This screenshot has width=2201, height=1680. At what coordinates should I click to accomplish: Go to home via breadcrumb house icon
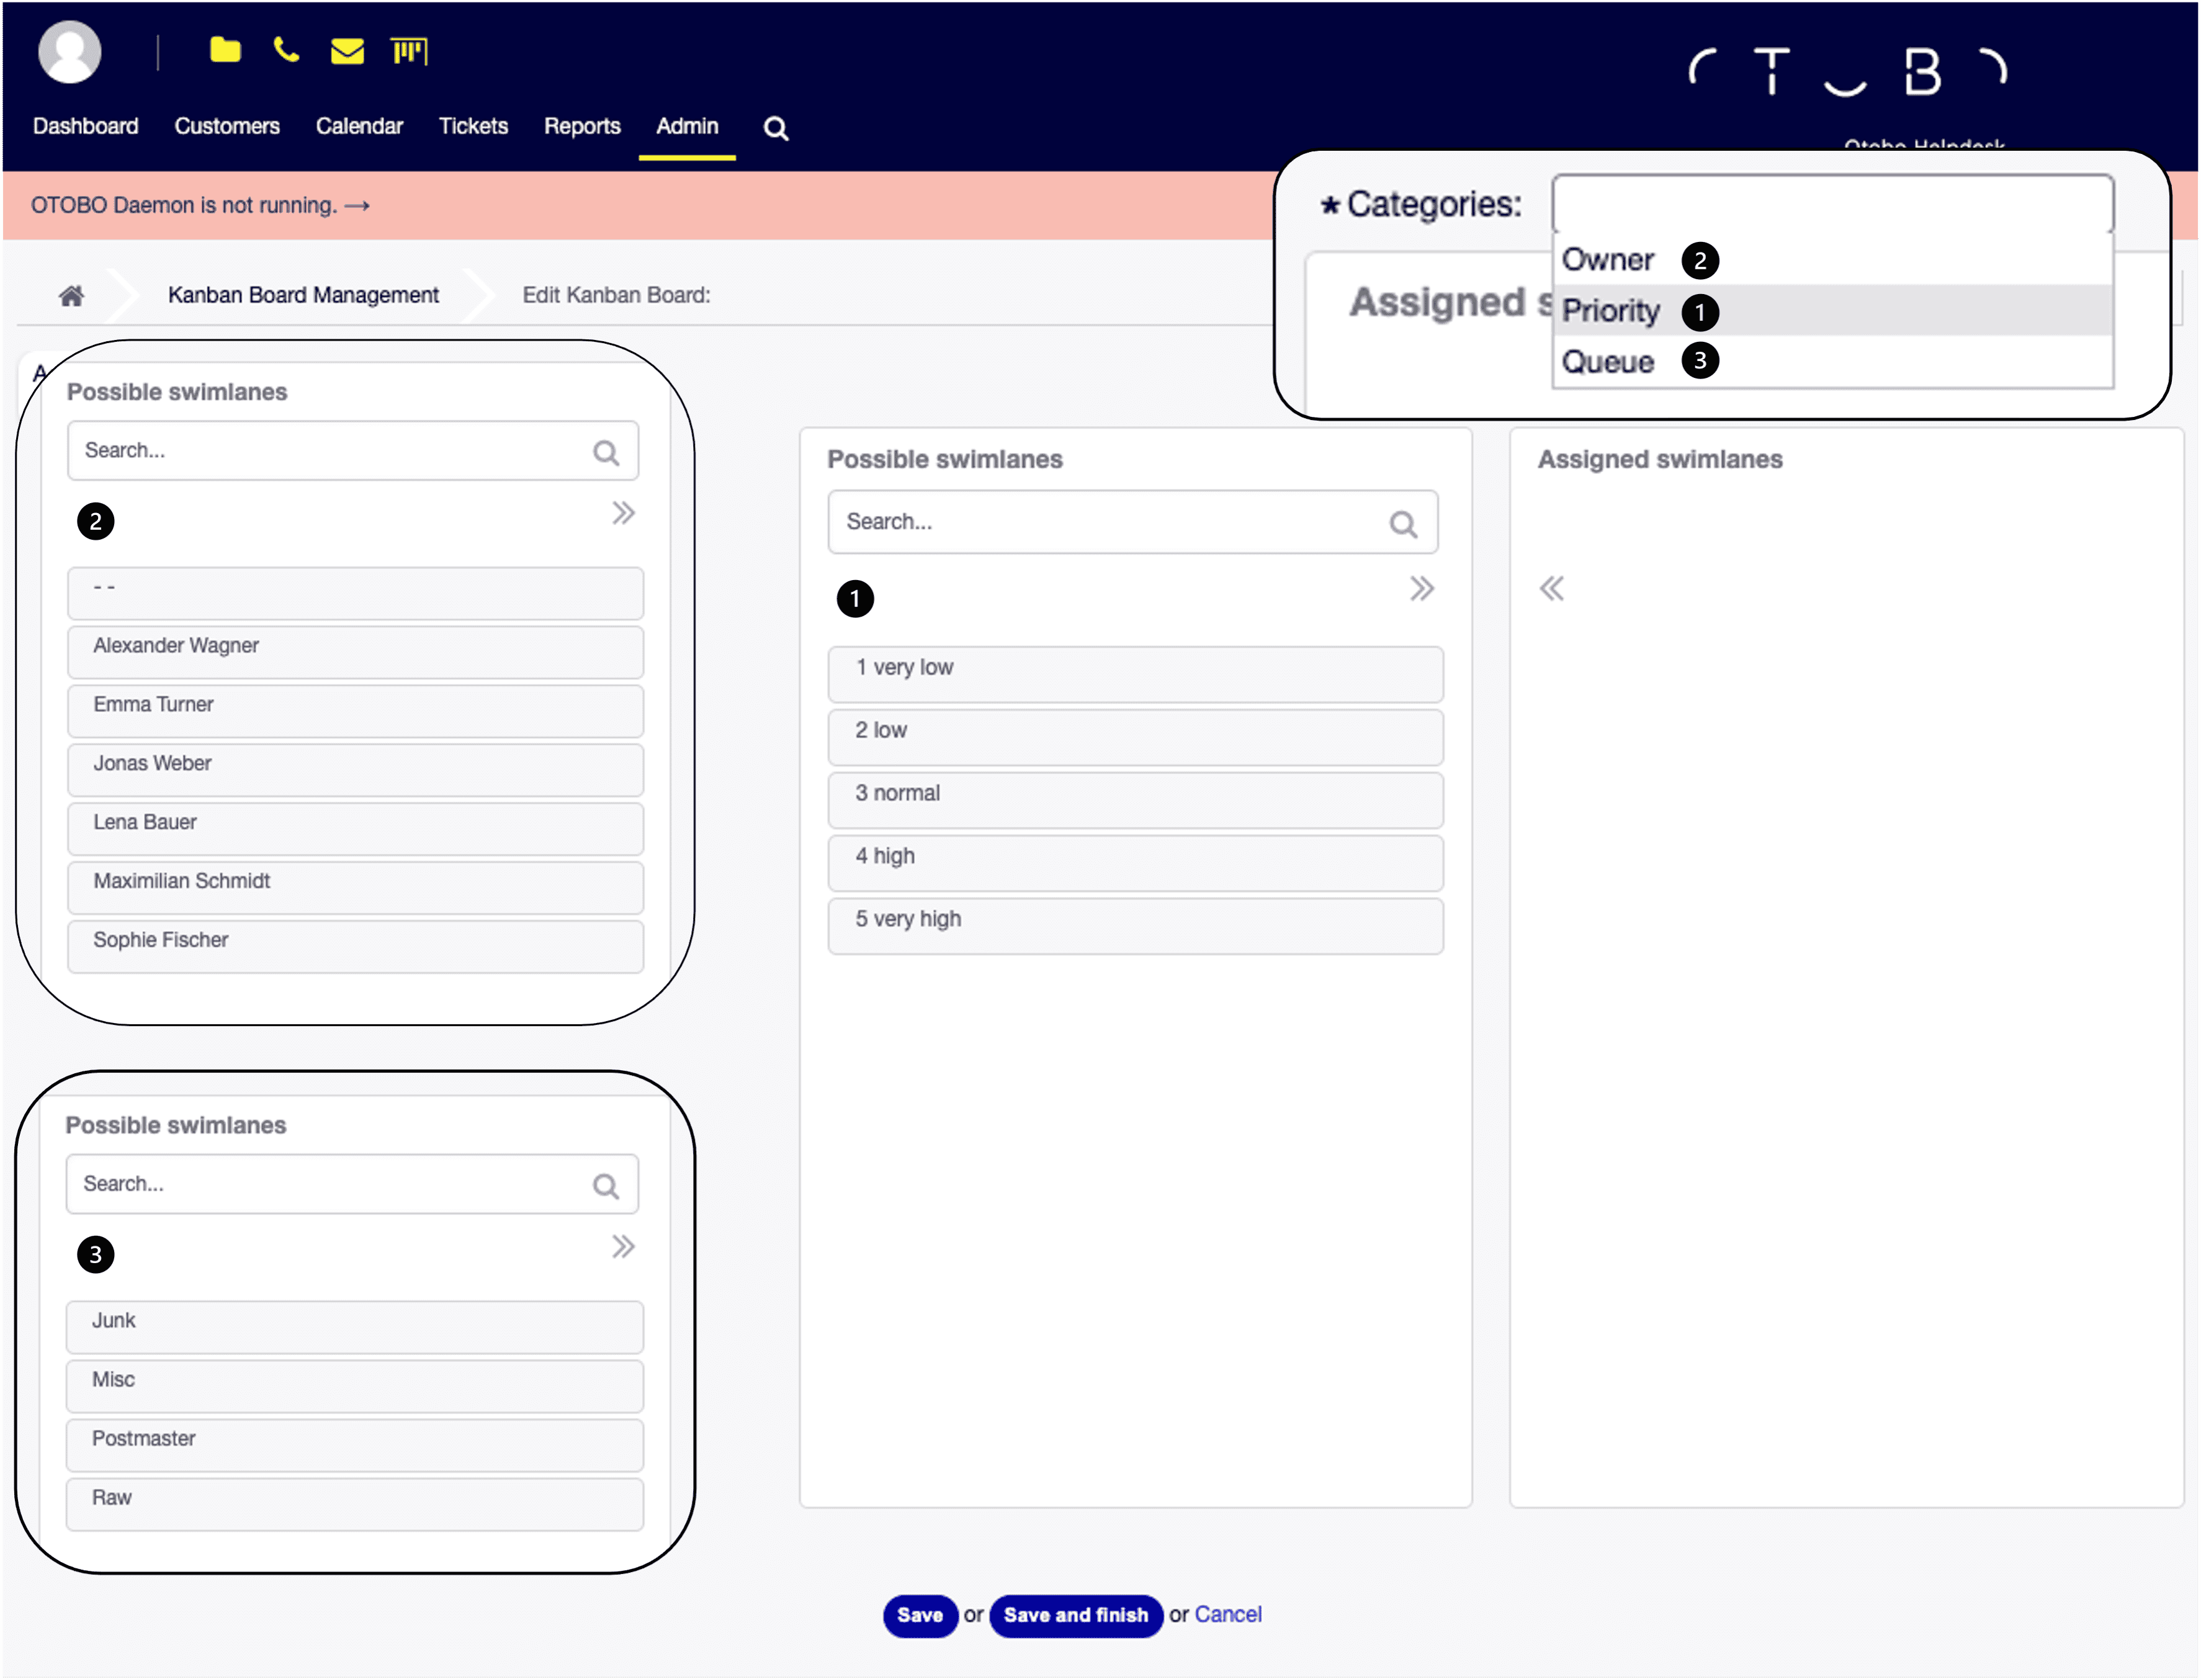pos(71,295)
